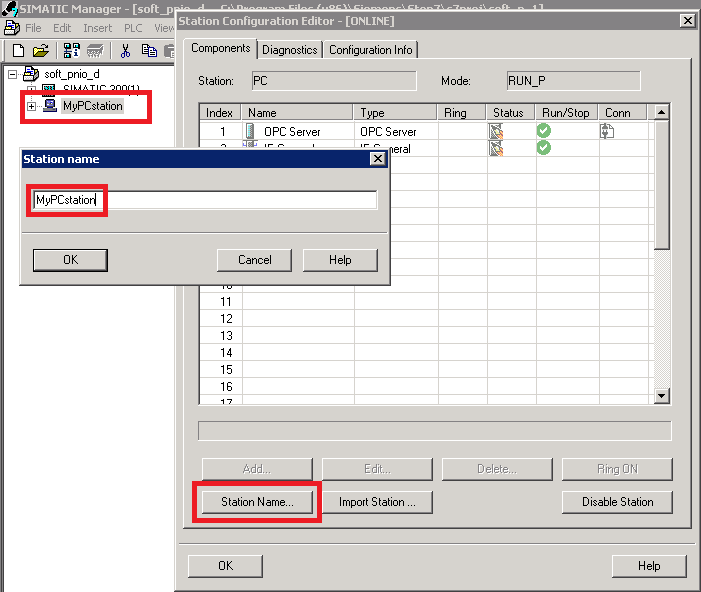The width and height of the screenshot is (701, 592).
Task: Click Help in the Station name dialog
Action: point(340,260)
